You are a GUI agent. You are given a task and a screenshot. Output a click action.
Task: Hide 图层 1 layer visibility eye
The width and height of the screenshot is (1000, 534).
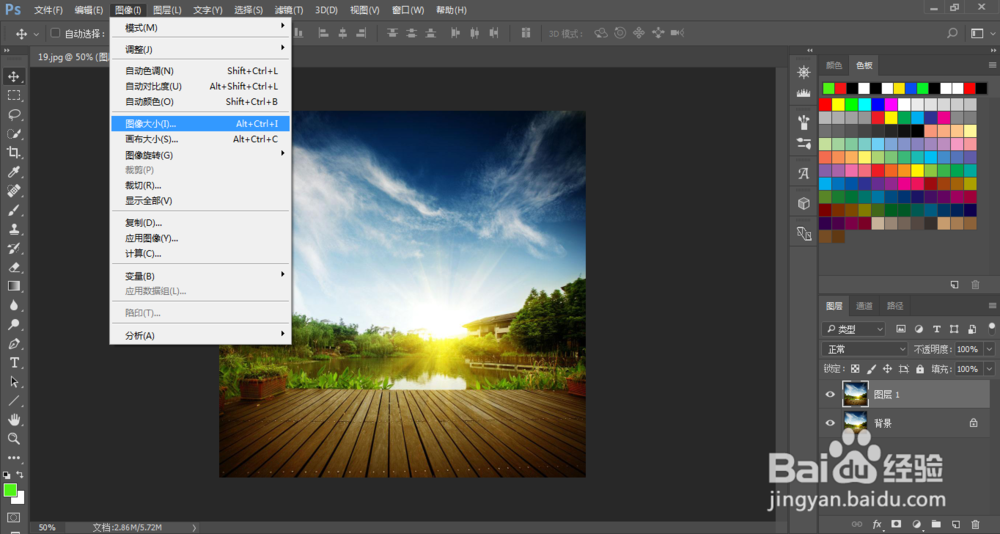(x=830, y=394)
